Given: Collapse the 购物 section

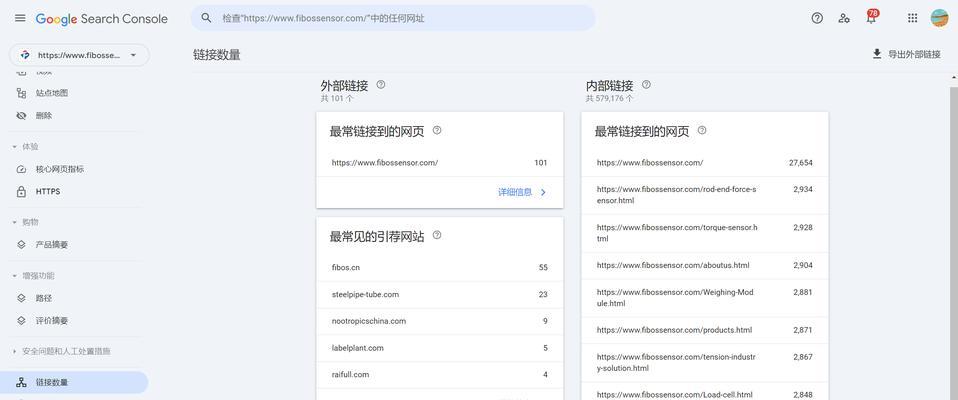Looking at the screenshot, I should pos(25,222).
